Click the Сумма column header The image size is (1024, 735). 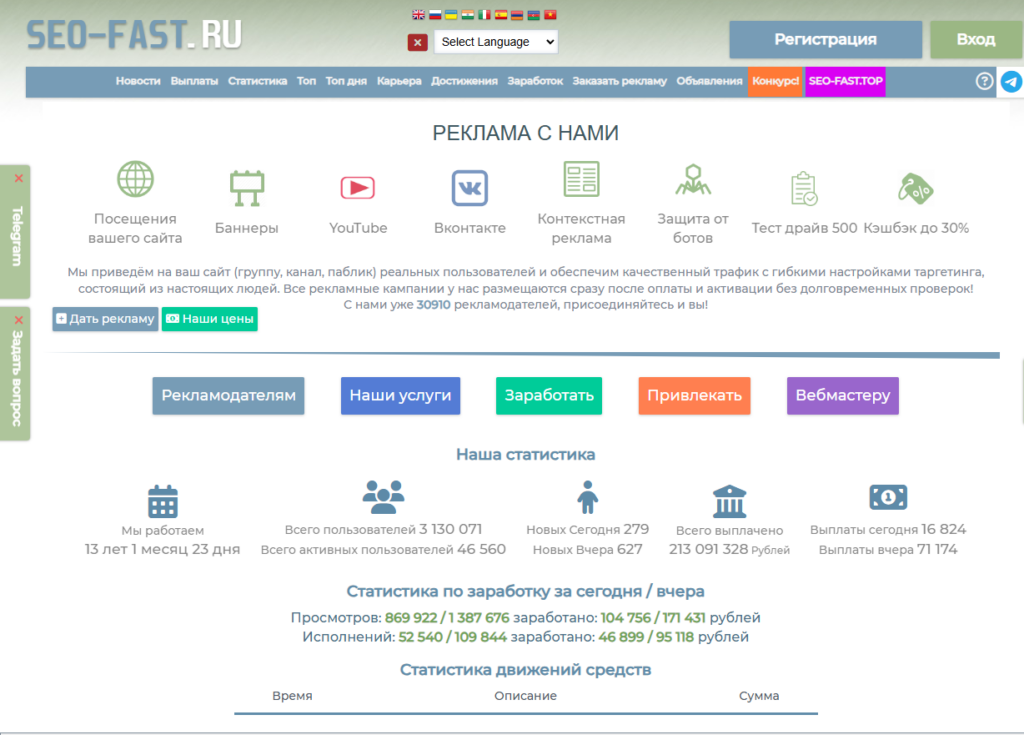click(759, 696)
